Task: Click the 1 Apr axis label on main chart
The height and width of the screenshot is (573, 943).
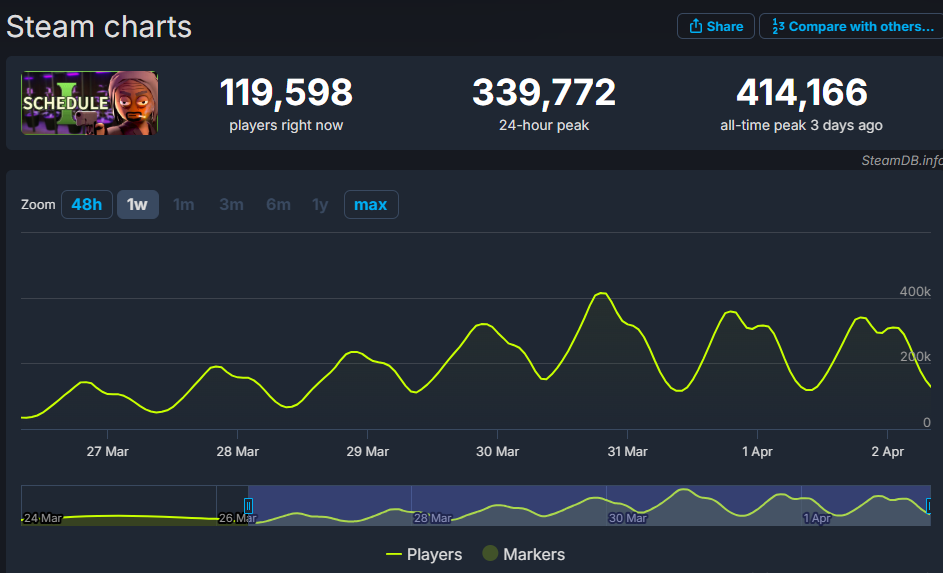Action: click(x=757, y=452)
